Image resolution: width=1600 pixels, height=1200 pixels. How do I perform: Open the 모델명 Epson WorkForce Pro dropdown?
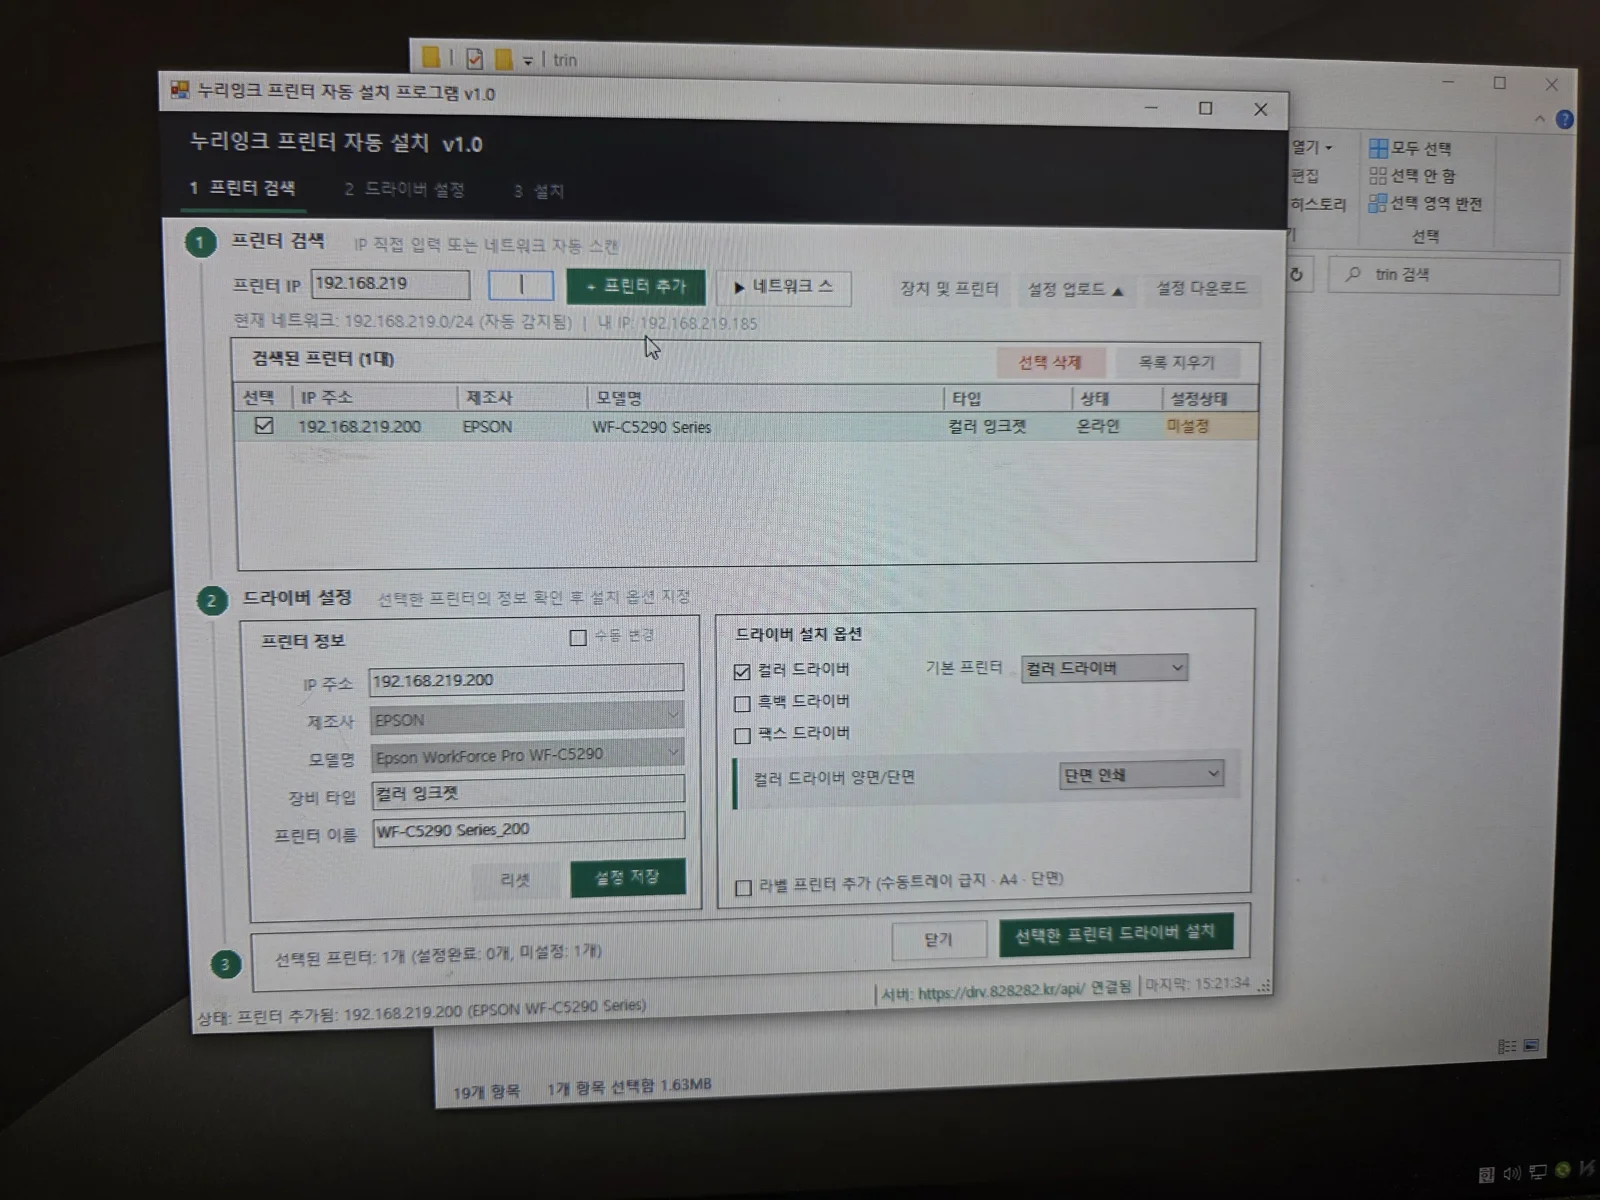pos(527,755)
